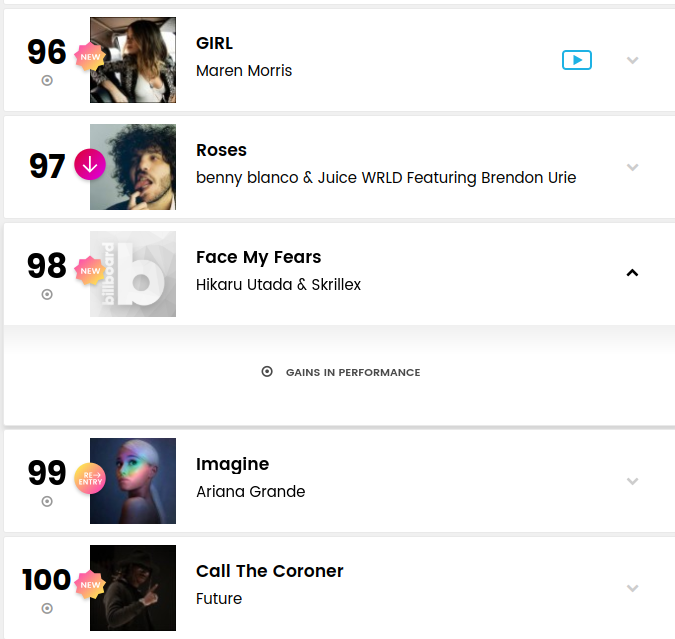Screen dimensions: 675x639
Task: Play the GIRL video by Maren Morris
Action: pos(576,60)
